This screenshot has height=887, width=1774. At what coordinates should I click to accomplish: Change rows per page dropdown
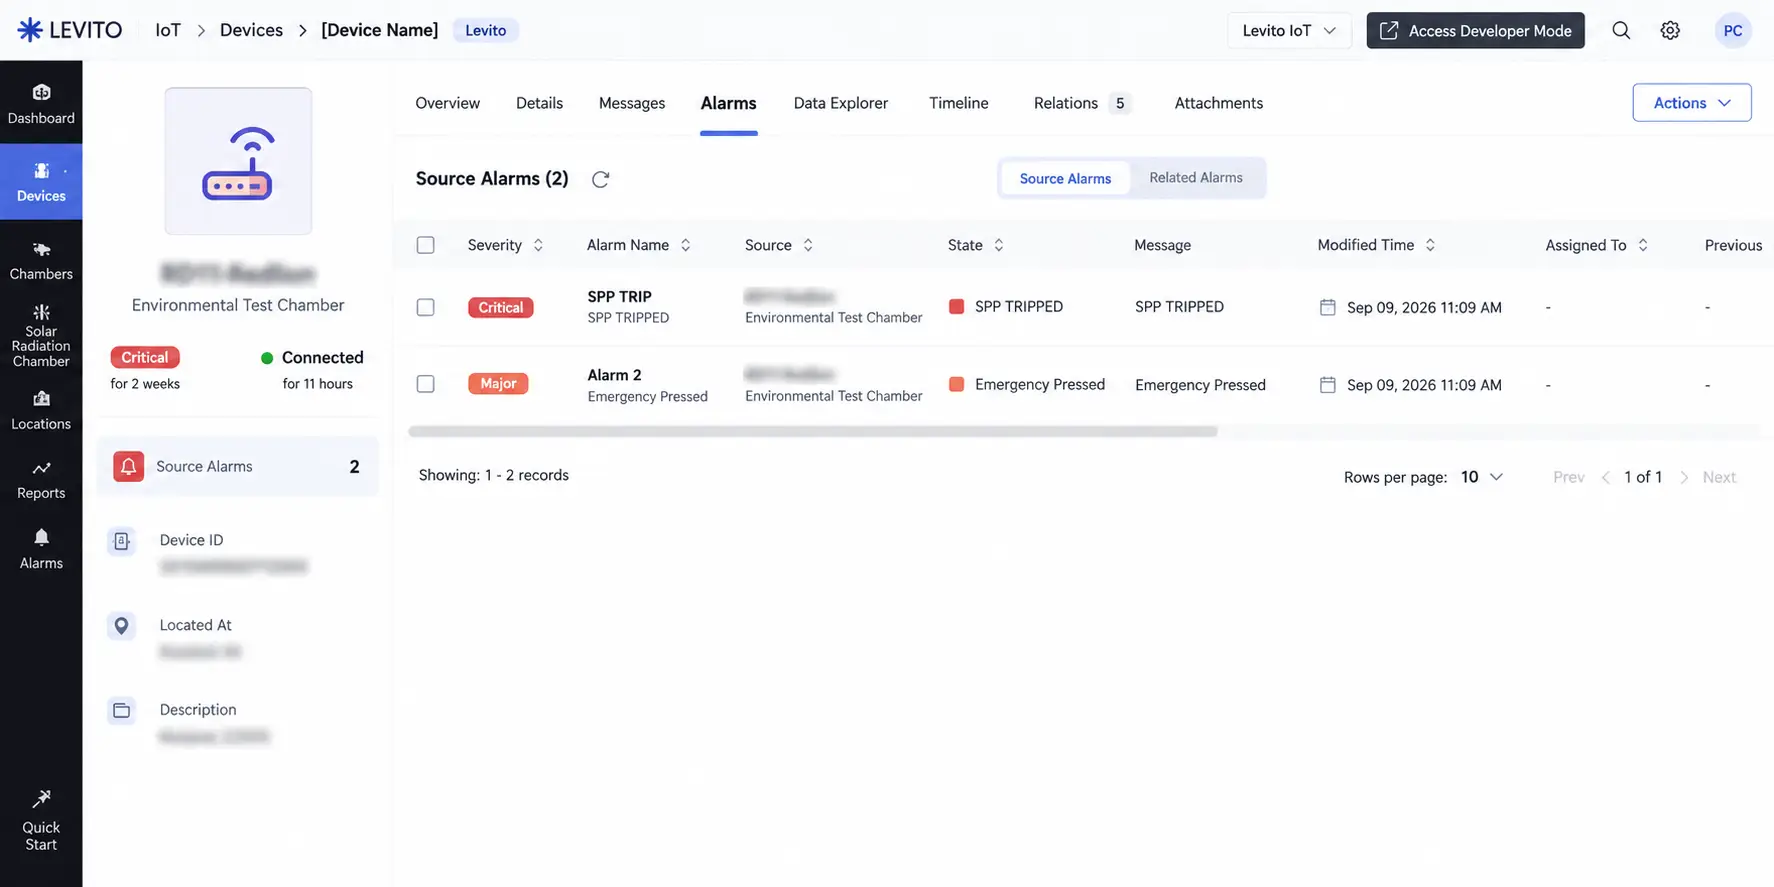coord(1481,477)
